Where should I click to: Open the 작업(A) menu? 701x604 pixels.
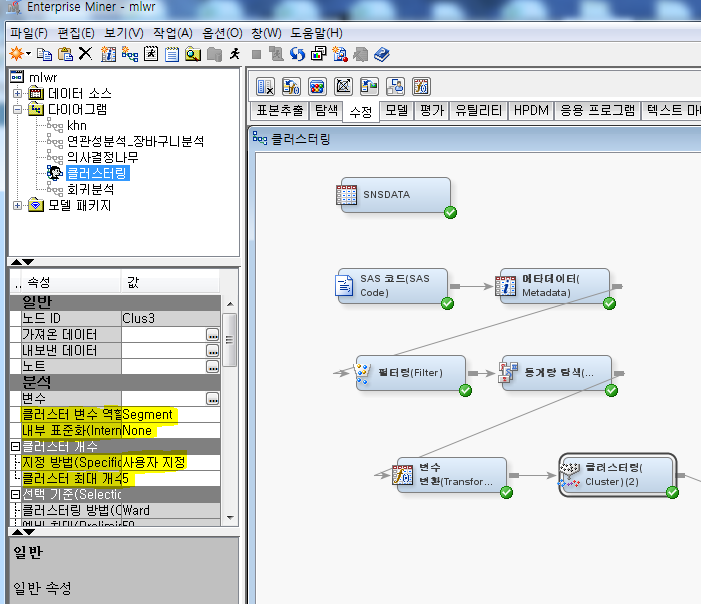[x=173, y=33]
